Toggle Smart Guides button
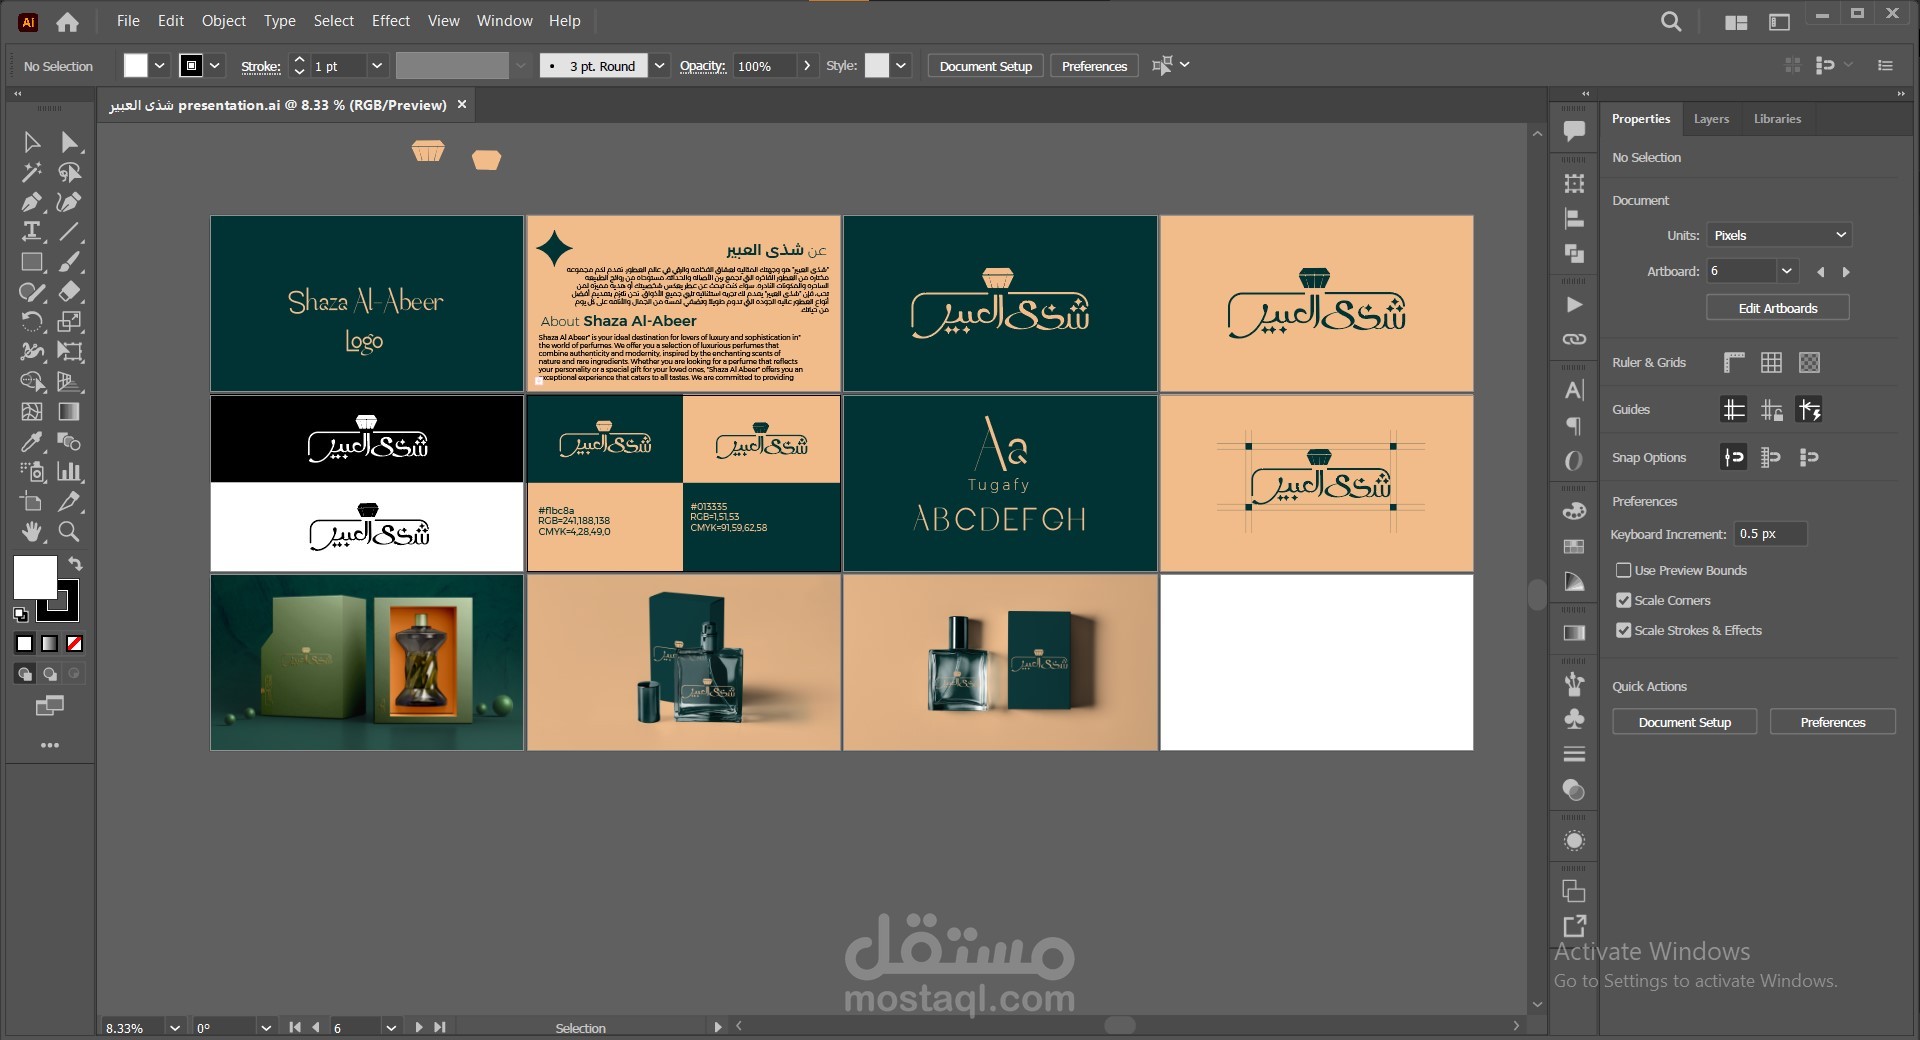 (x=1809, y=409)
